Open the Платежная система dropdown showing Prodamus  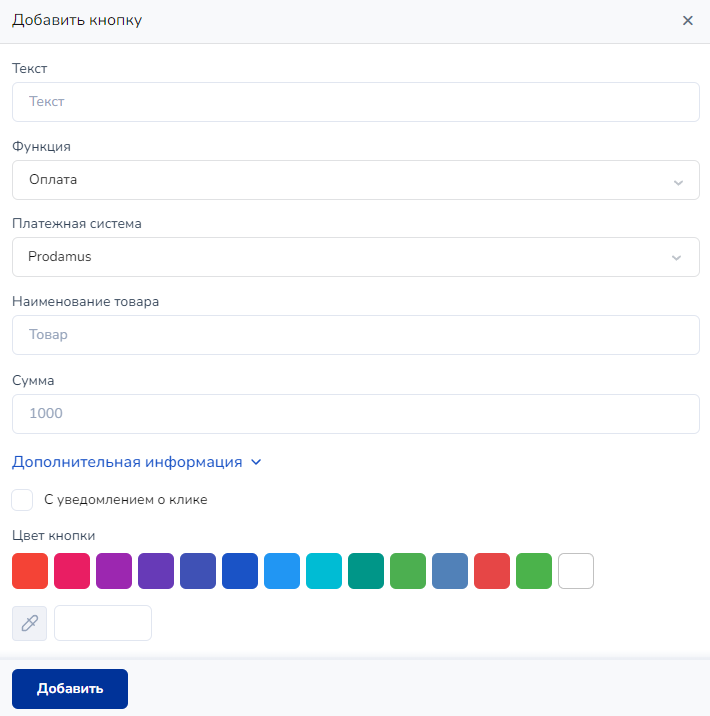pyautogui.click(x=355, y=257)
